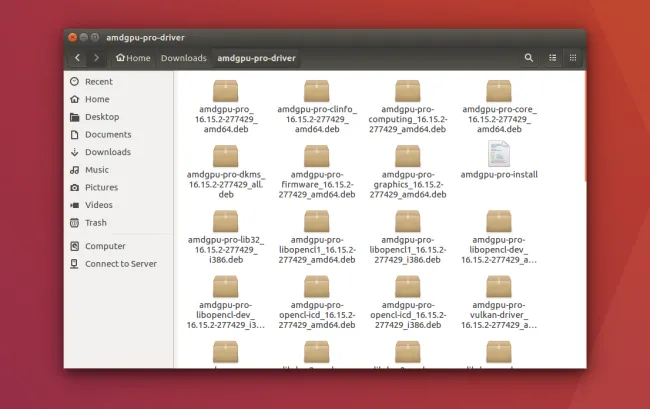650x409 pixels.
Task: Open Trash in the sidebar
Action: (x=96, y=223)
